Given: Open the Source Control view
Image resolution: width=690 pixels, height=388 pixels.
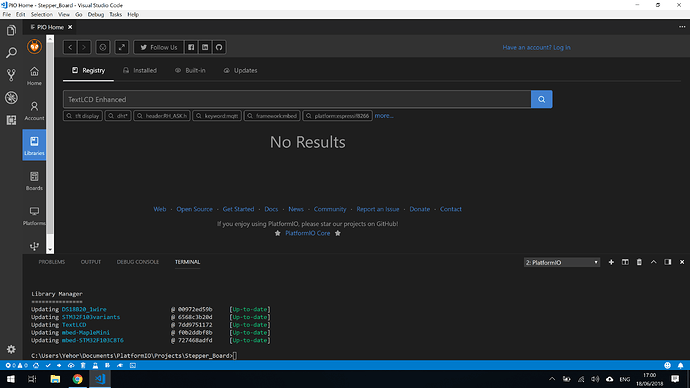Looking at the screenshot, I should [11, 75].
